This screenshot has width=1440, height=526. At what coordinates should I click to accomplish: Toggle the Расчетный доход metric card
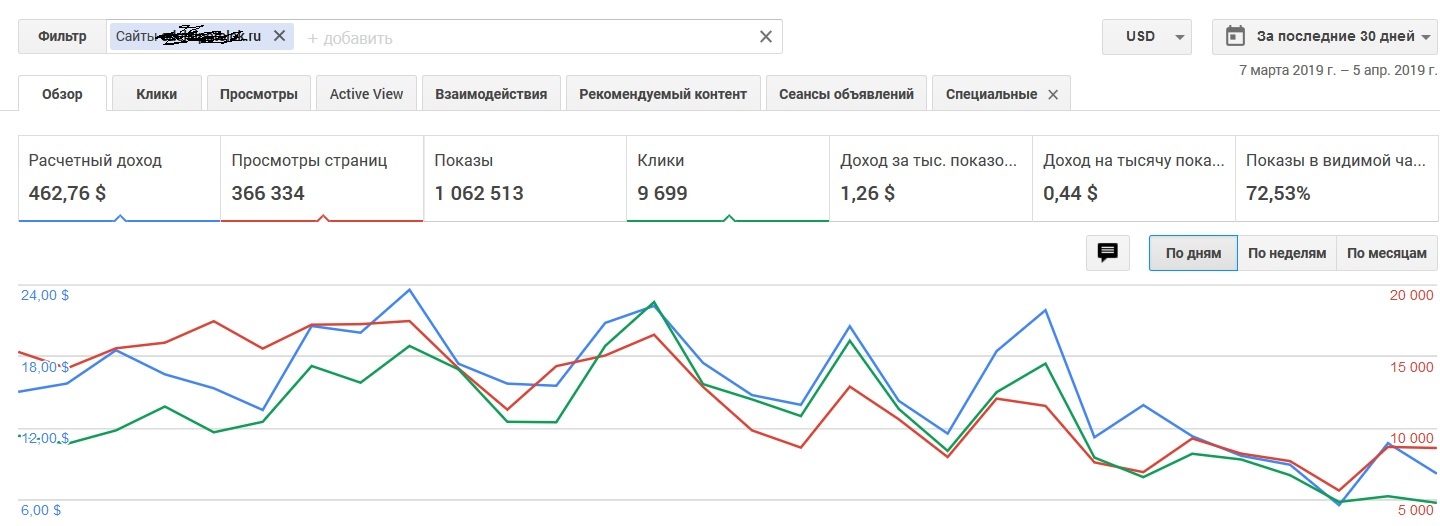pyautogui.click(x=119, y=178)
